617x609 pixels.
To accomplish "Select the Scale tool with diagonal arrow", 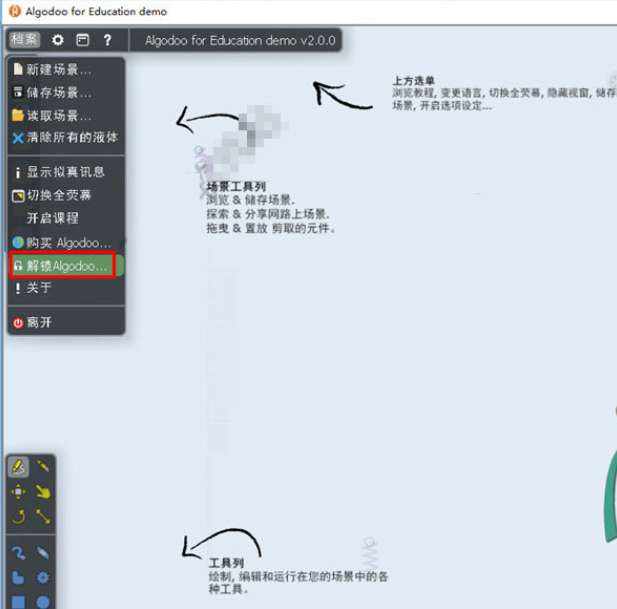I will pos(43,516).
